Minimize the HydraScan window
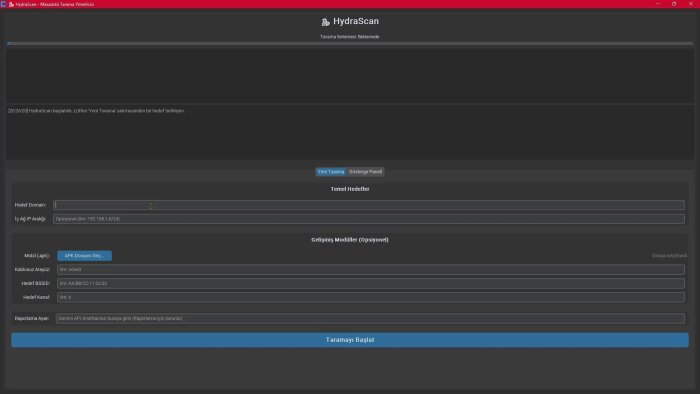 tap(658, 4)
